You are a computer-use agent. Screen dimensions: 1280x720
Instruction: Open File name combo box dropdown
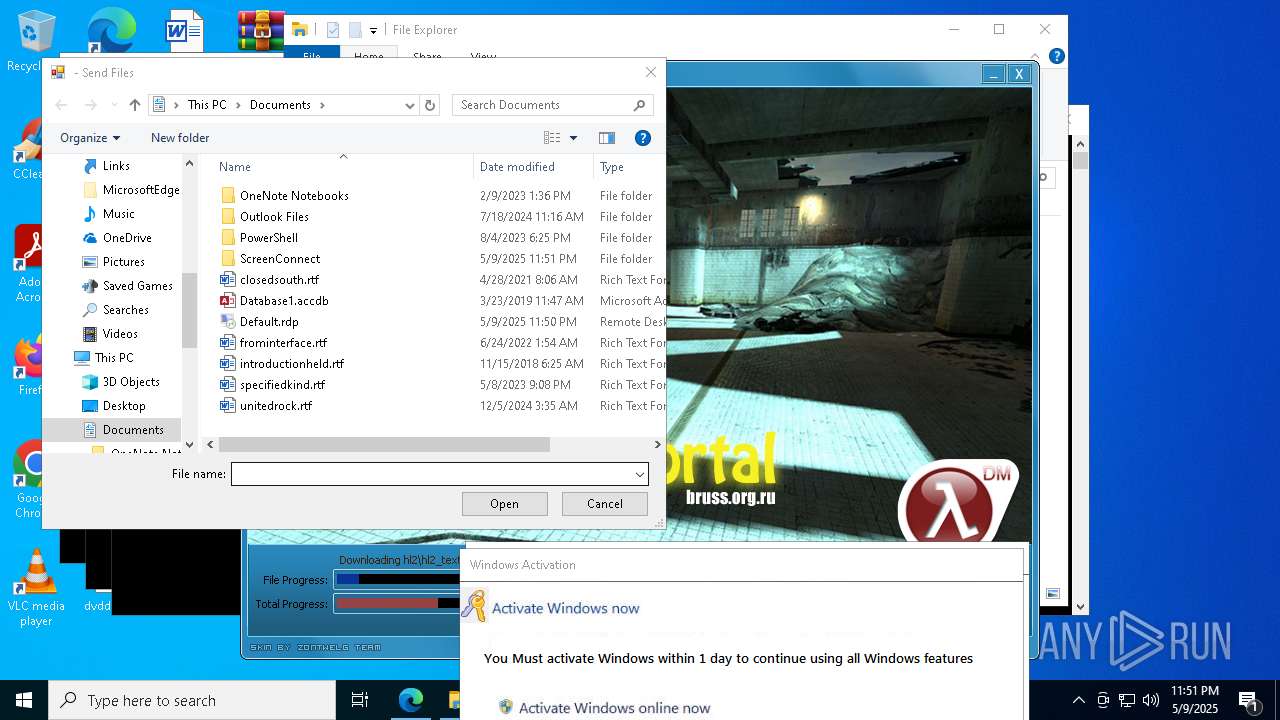639,474
